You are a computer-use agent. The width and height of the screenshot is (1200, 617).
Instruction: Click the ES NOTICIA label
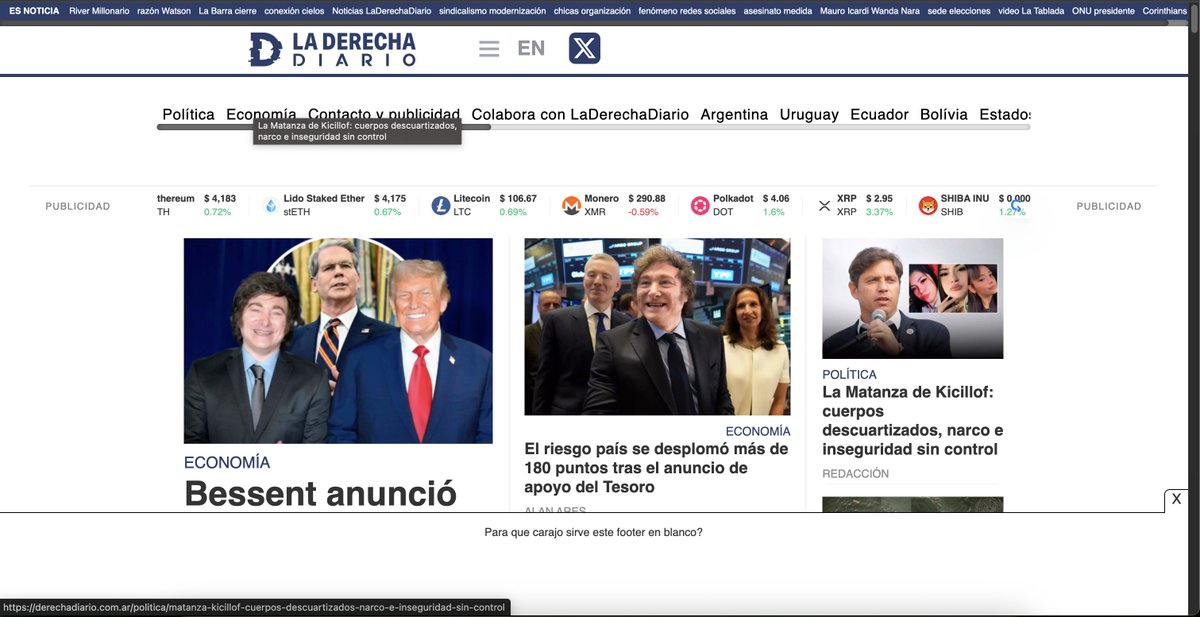point(34,11)
